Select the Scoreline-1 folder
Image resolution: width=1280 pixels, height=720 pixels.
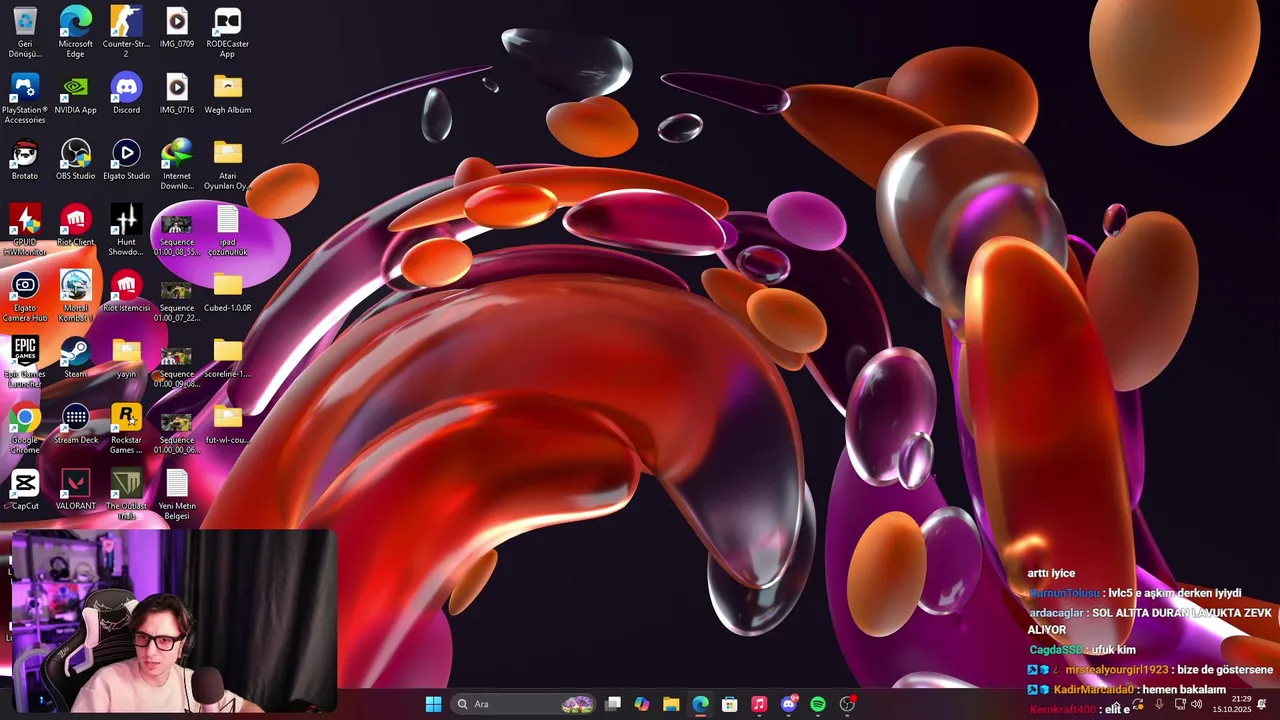point(228,357)
